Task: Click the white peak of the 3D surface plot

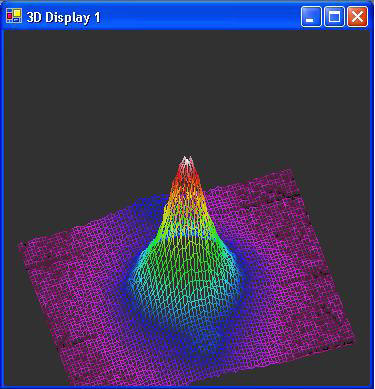Action: coord(187,161)
